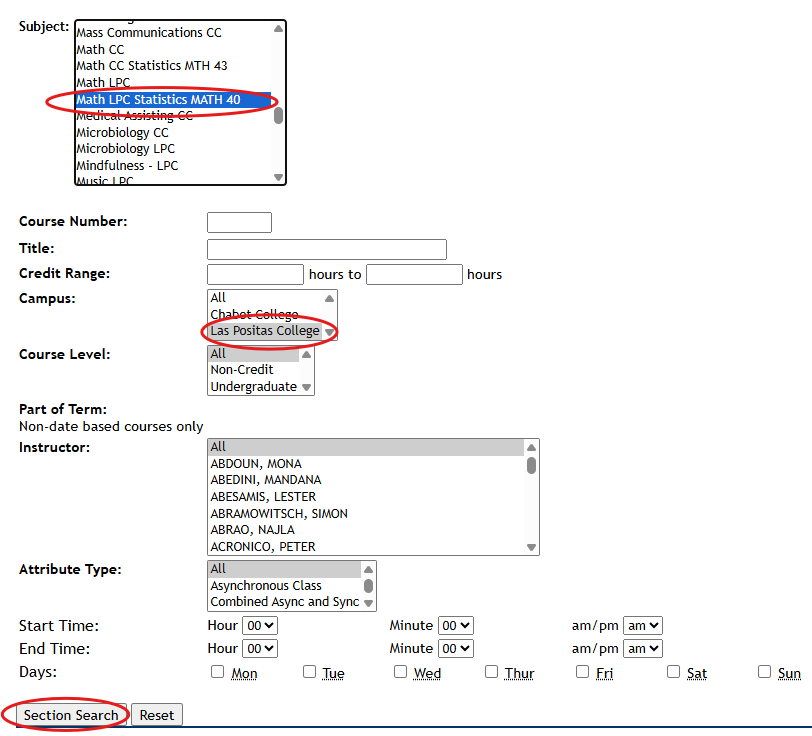Click the Instructor list scroll up arrow
Image resolution: width=812 pixels, height=736 pixels.
click(531, 448)
